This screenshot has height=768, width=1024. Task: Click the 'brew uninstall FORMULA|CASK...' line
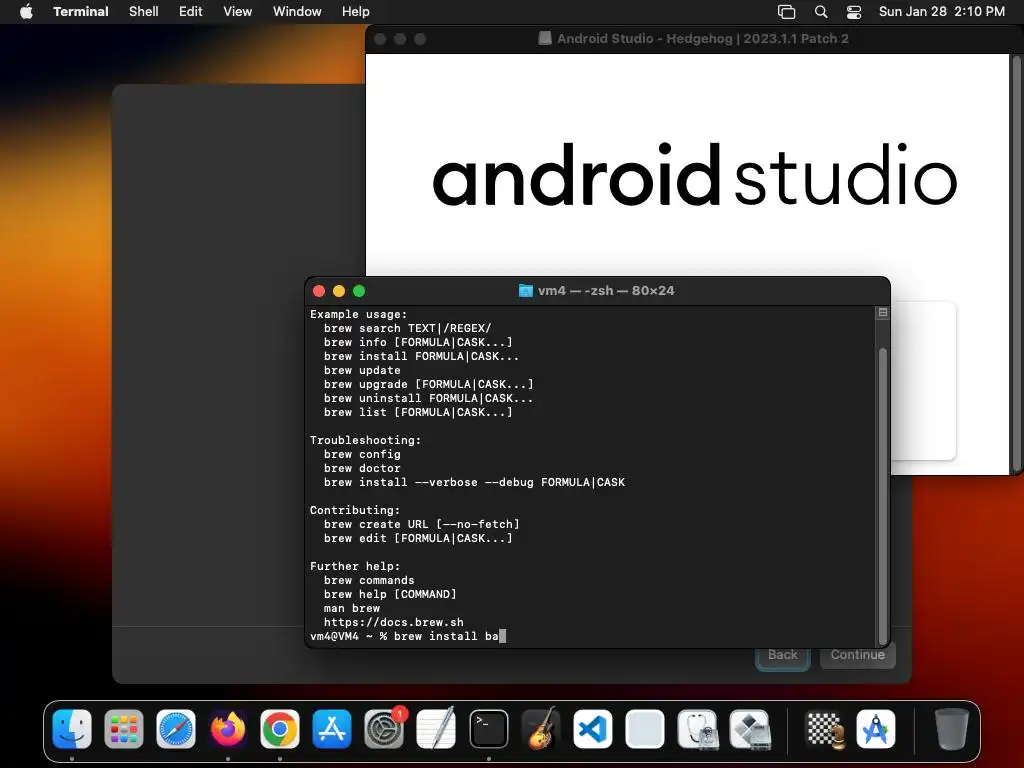click(x=428, y=398)
